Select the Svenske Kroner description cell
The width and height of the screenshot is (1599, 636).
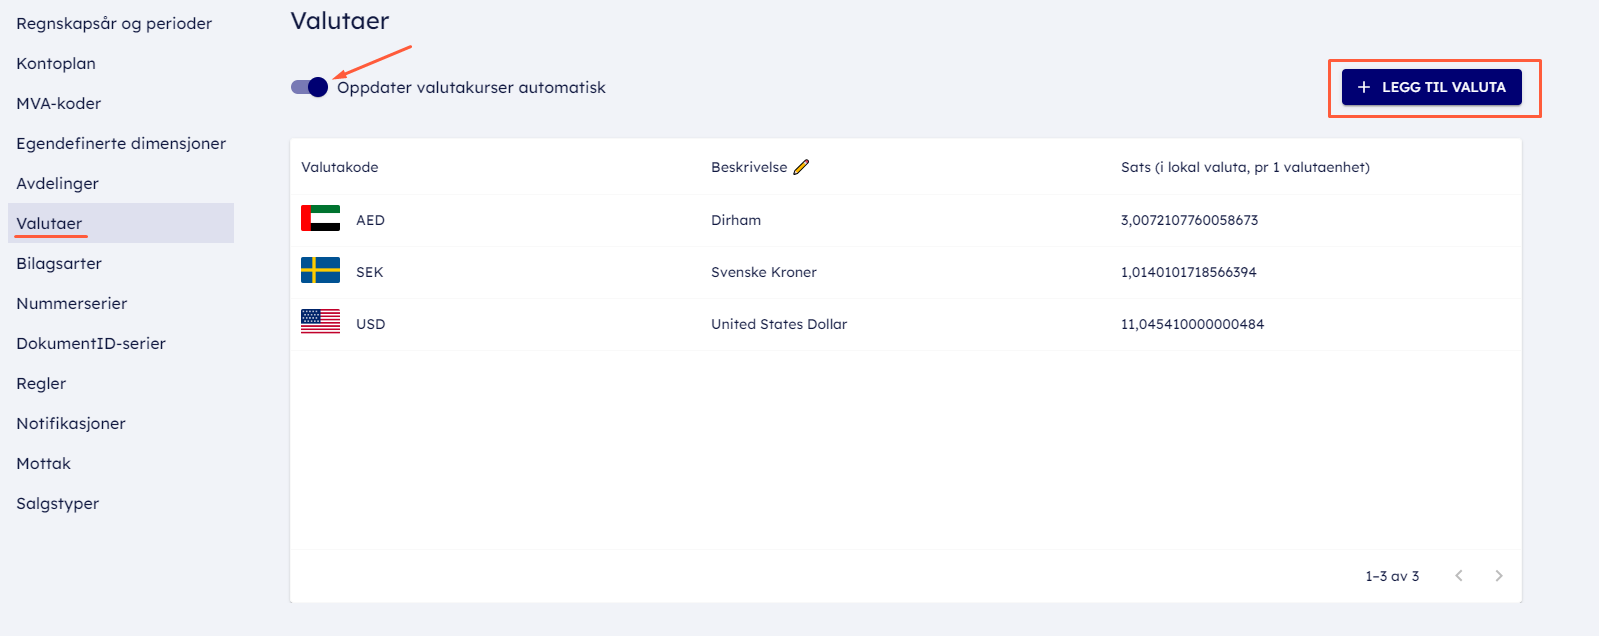(x=764, y=272)
